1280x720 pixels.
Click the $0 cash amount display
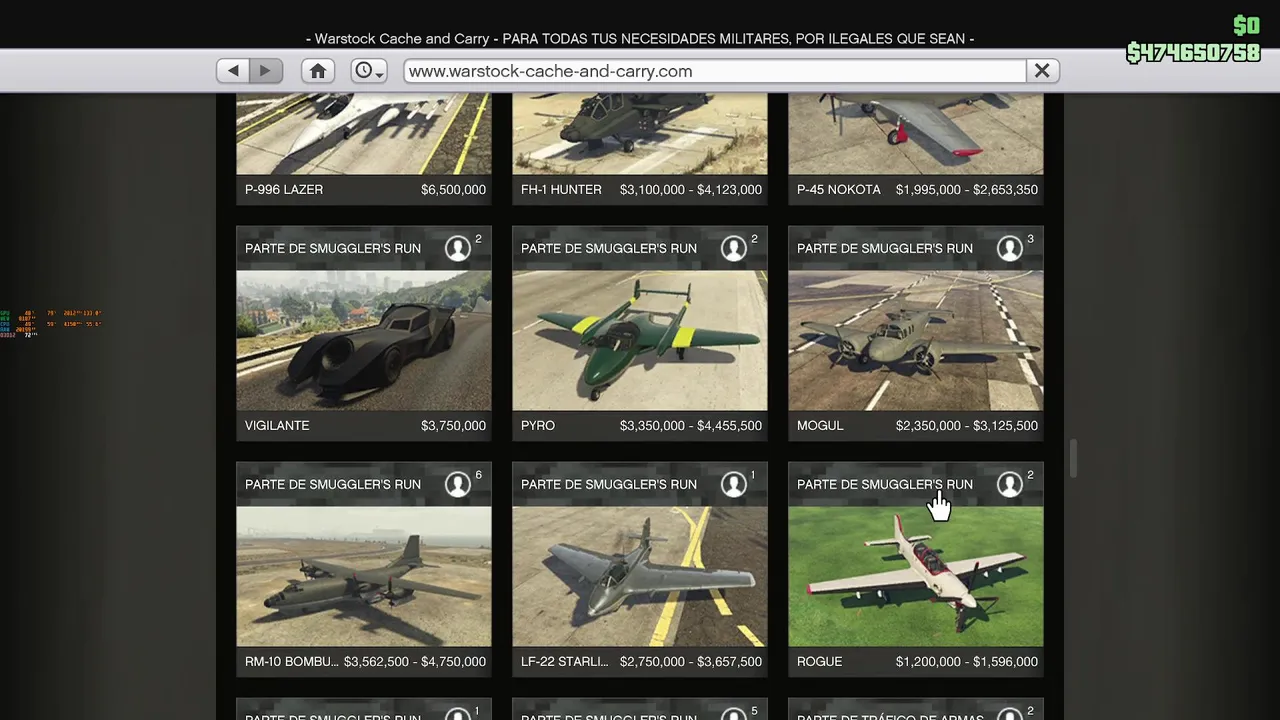pos(1246,26)
